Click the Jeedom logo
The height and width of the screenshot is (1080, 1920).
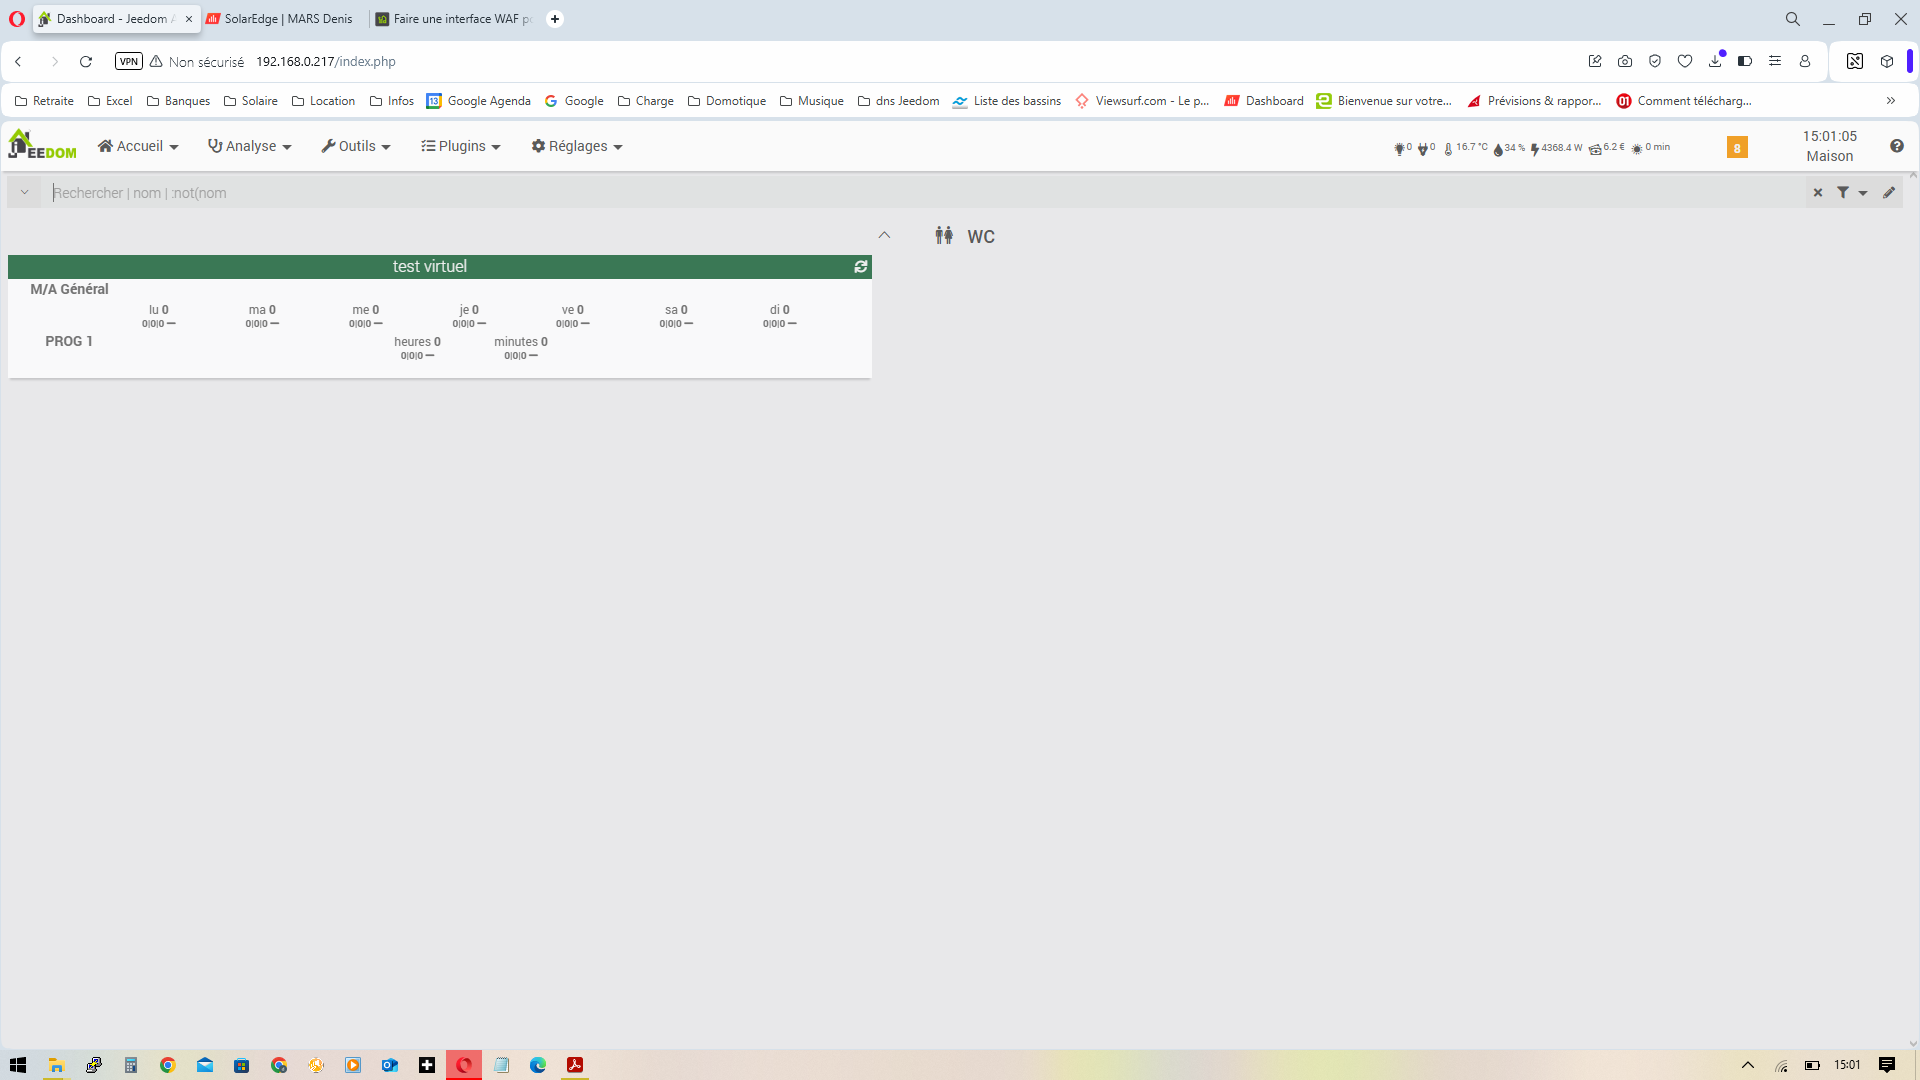(x=42, y=145)
